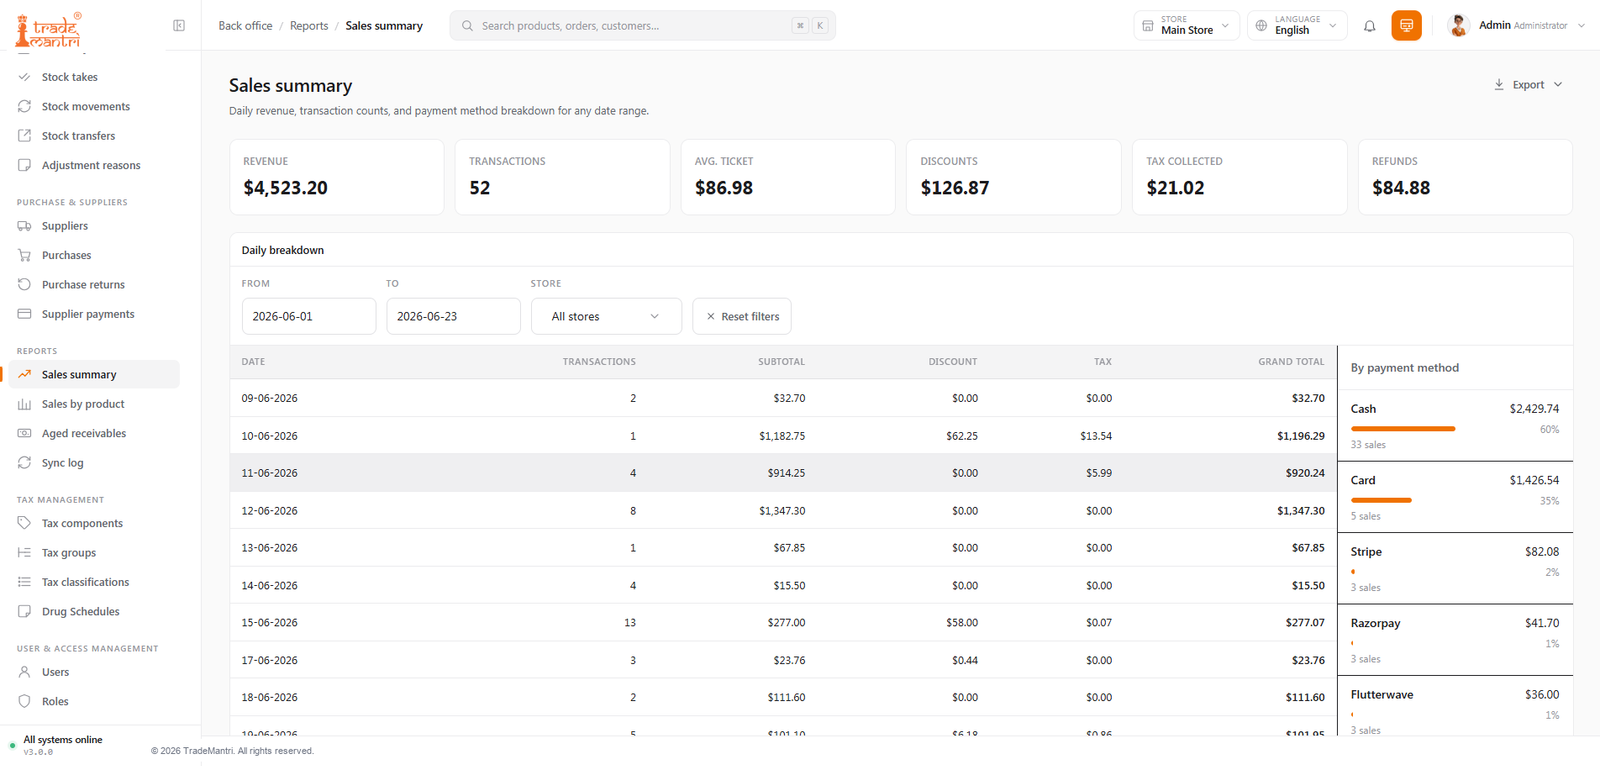Expand the Admin account menu chevron
Image resolution: width=1600 pixels, height=766 pixels.
coord(1581,26)
